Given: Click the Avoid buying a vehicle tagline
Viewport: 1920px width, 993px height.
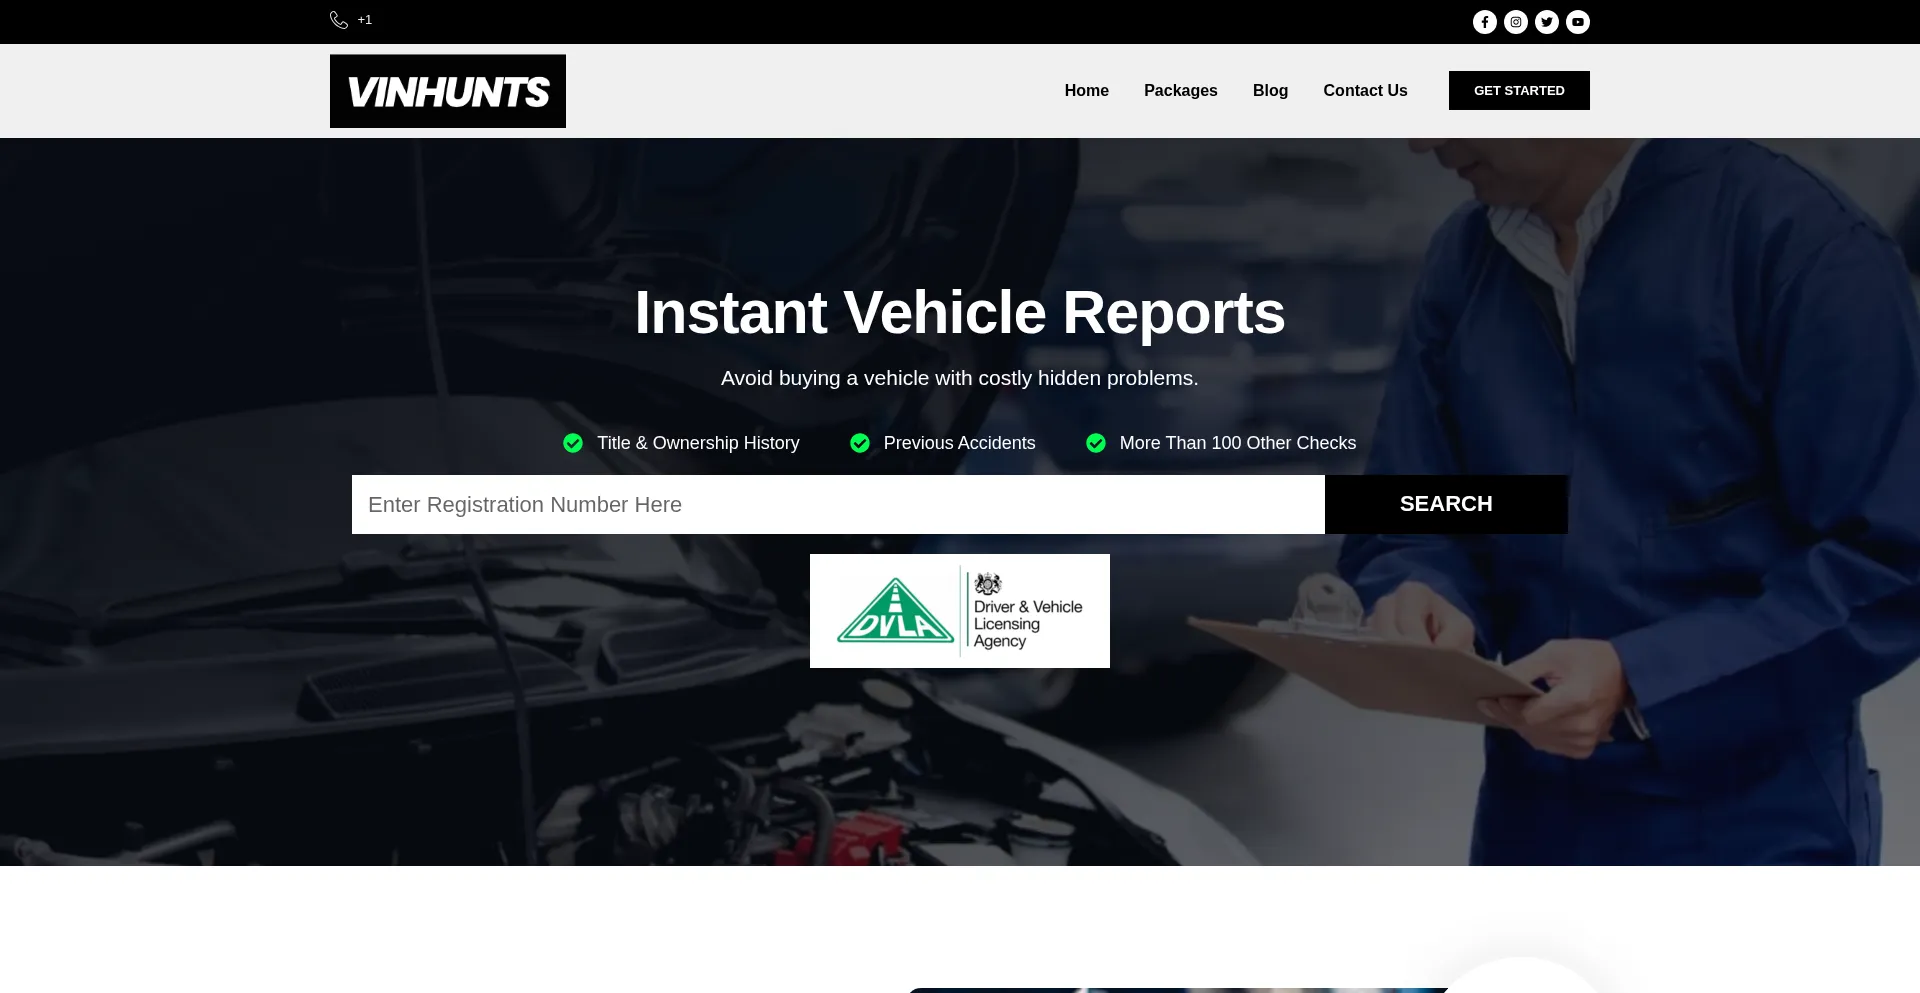Looking at the screenshot, I should pyautogui.click(x=959, y=378).
